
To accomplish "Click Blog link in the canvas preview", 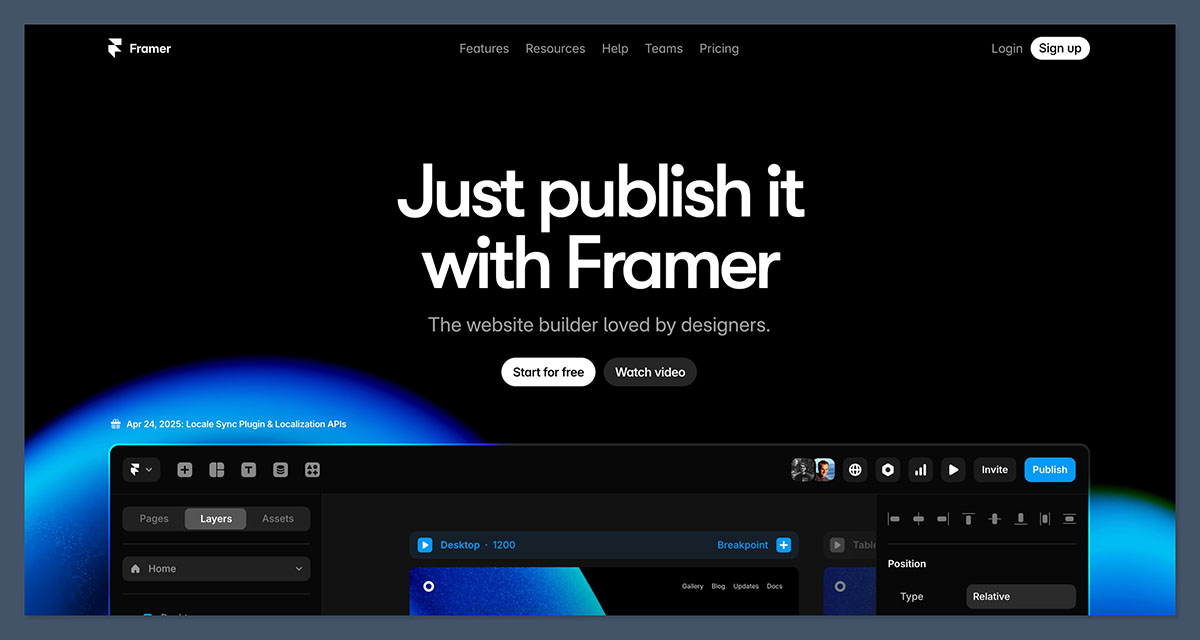I will pyautogui.click(x=718, y=586).
